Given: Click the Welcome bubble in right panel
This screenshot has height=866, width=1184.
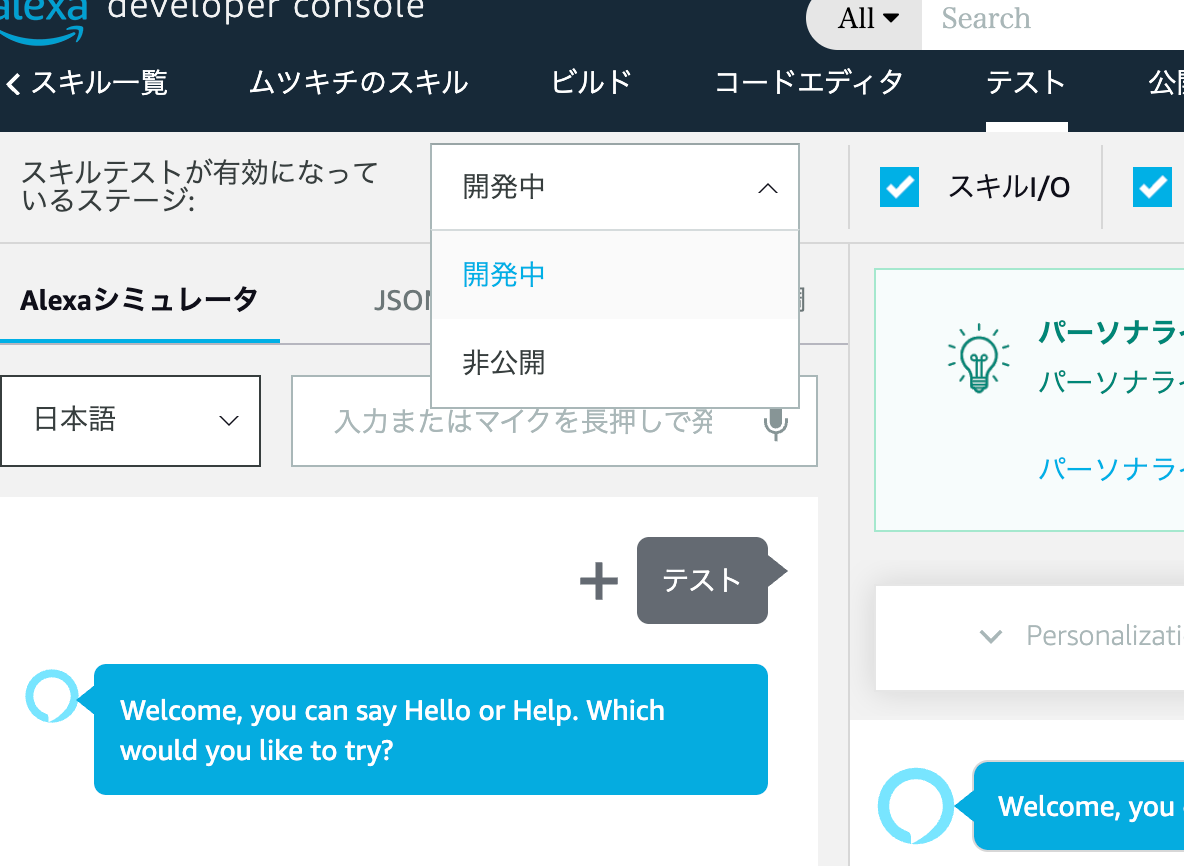Looking at the screenshot, I should tap(1079, 806).
